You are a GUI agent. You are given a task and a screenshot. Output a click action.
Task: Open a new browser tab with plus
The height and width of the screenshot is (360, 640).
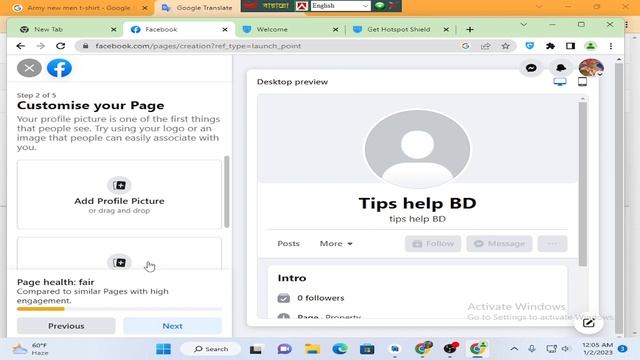[x=470, y=29]
